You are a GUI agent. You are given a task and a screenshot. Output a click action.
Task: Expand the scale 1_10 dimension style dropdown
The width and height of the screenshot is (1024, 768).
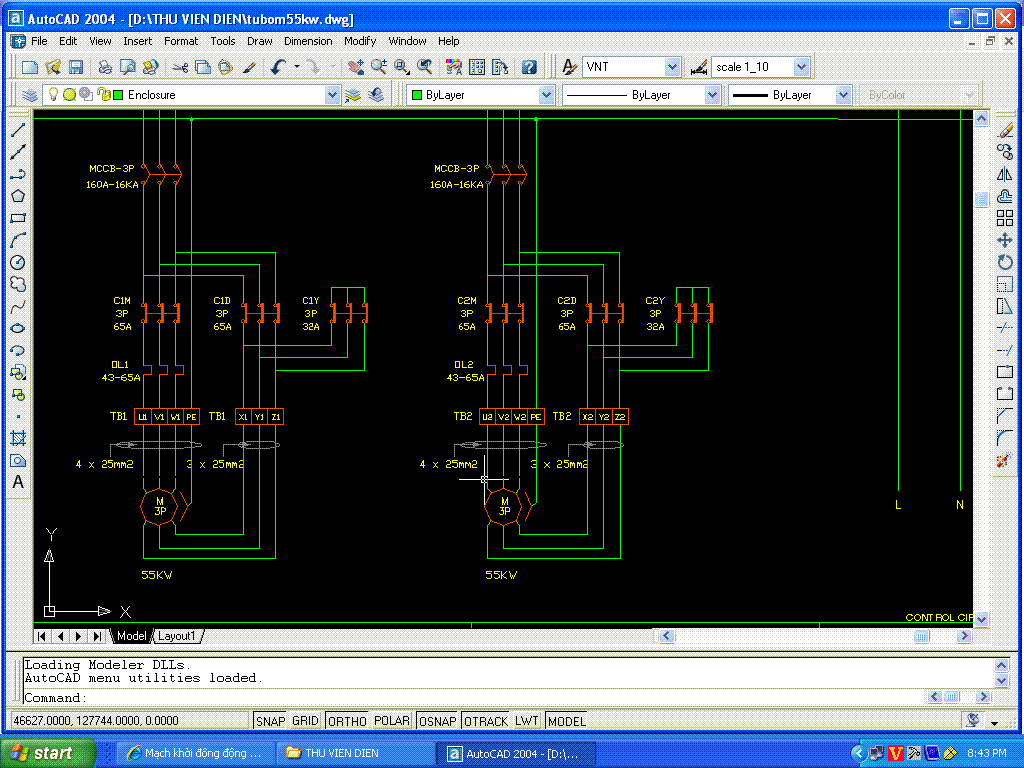tap(801, 67)
